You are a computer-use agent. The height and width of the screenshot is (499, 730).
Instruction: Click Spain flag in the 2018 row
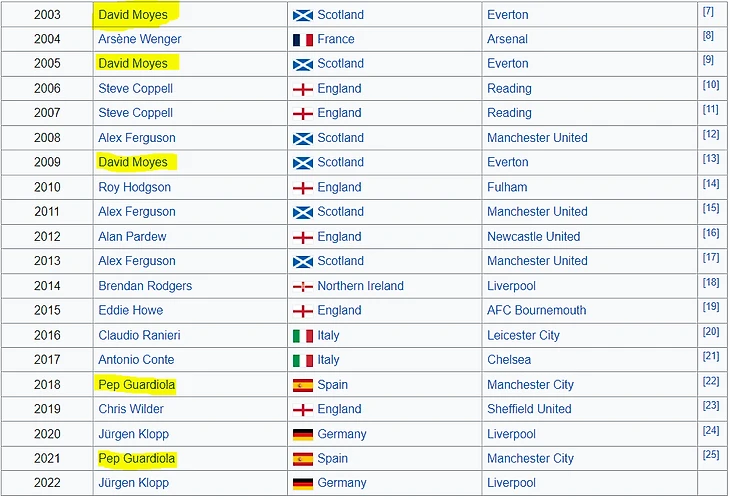(302, 385)
